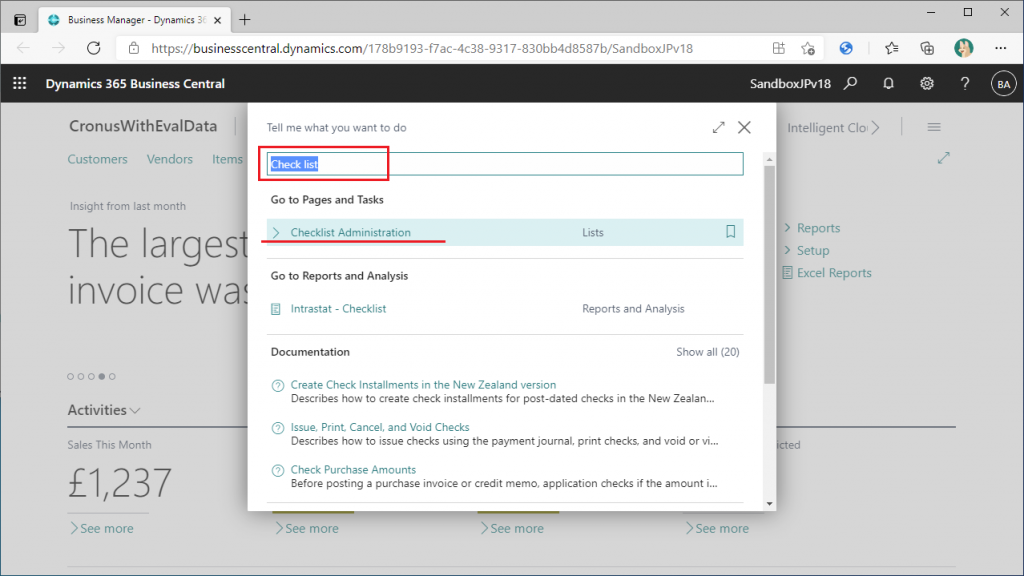The image size is (1024, 576).
Task: Open Vendors navigation item
Action: [169, 159]
